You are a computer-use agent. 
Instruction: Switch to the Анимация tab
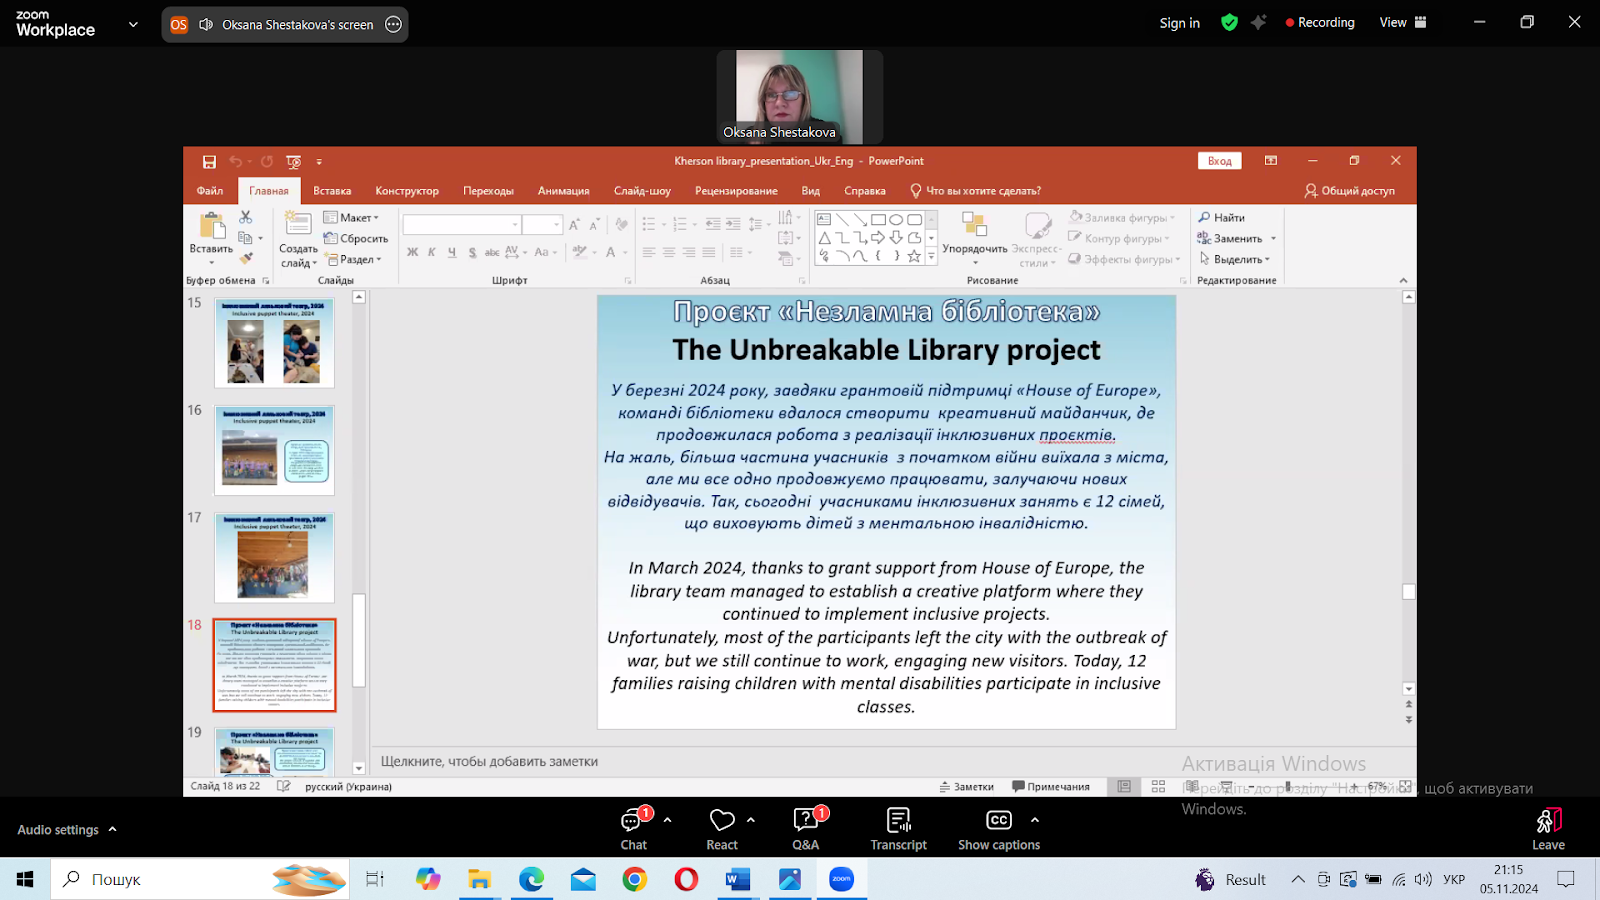[x=564, y=191]
